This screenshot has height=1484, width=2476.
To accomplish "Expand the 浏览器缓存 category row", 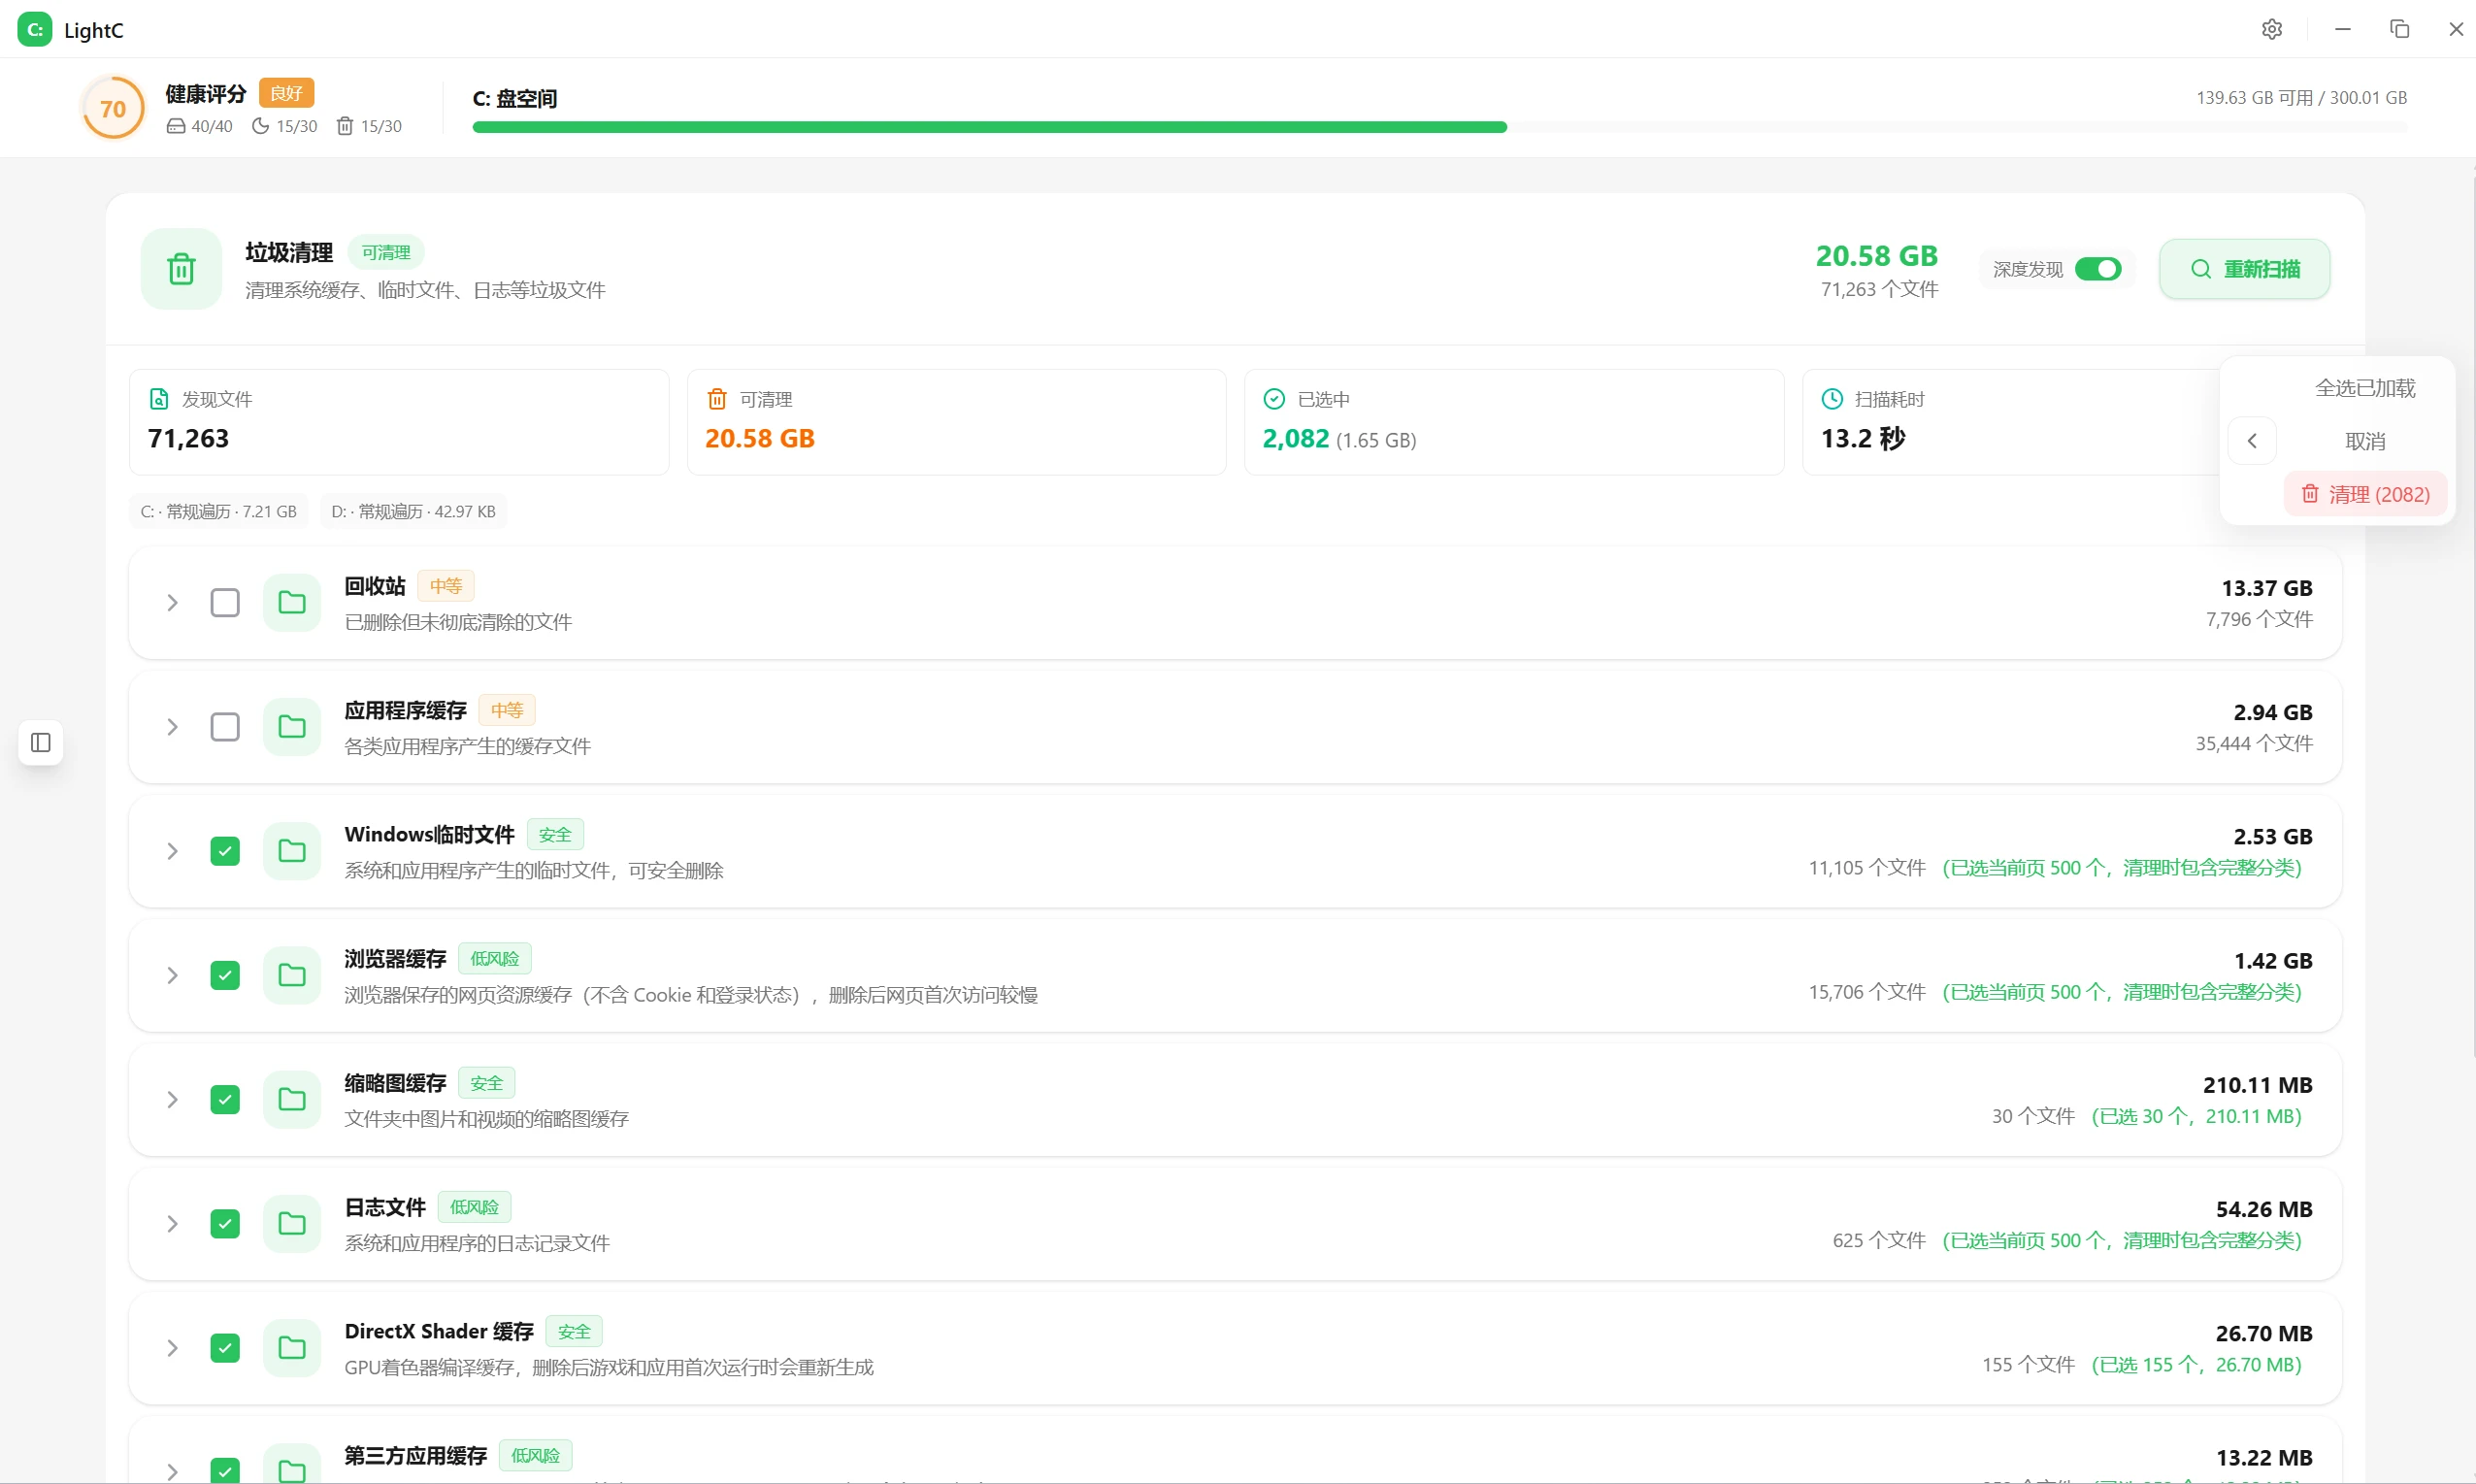I will click(x=172, y=975).
